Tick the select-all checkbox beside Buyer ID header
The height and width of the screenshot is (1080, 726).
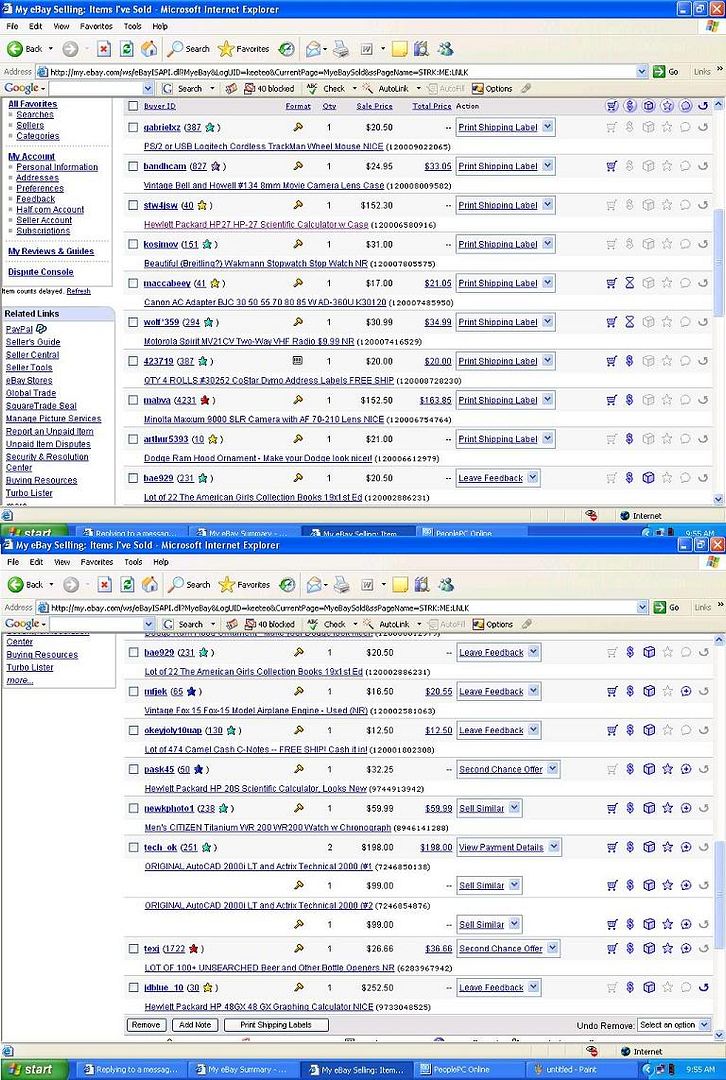133,106
